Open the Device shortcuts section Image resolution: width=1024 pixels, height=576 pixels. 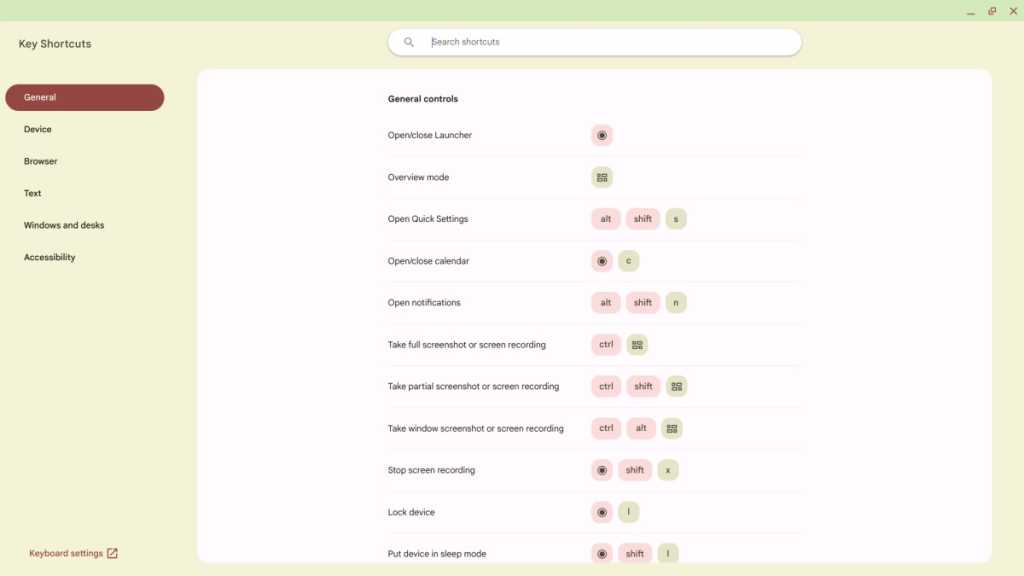tap(39, 129)
